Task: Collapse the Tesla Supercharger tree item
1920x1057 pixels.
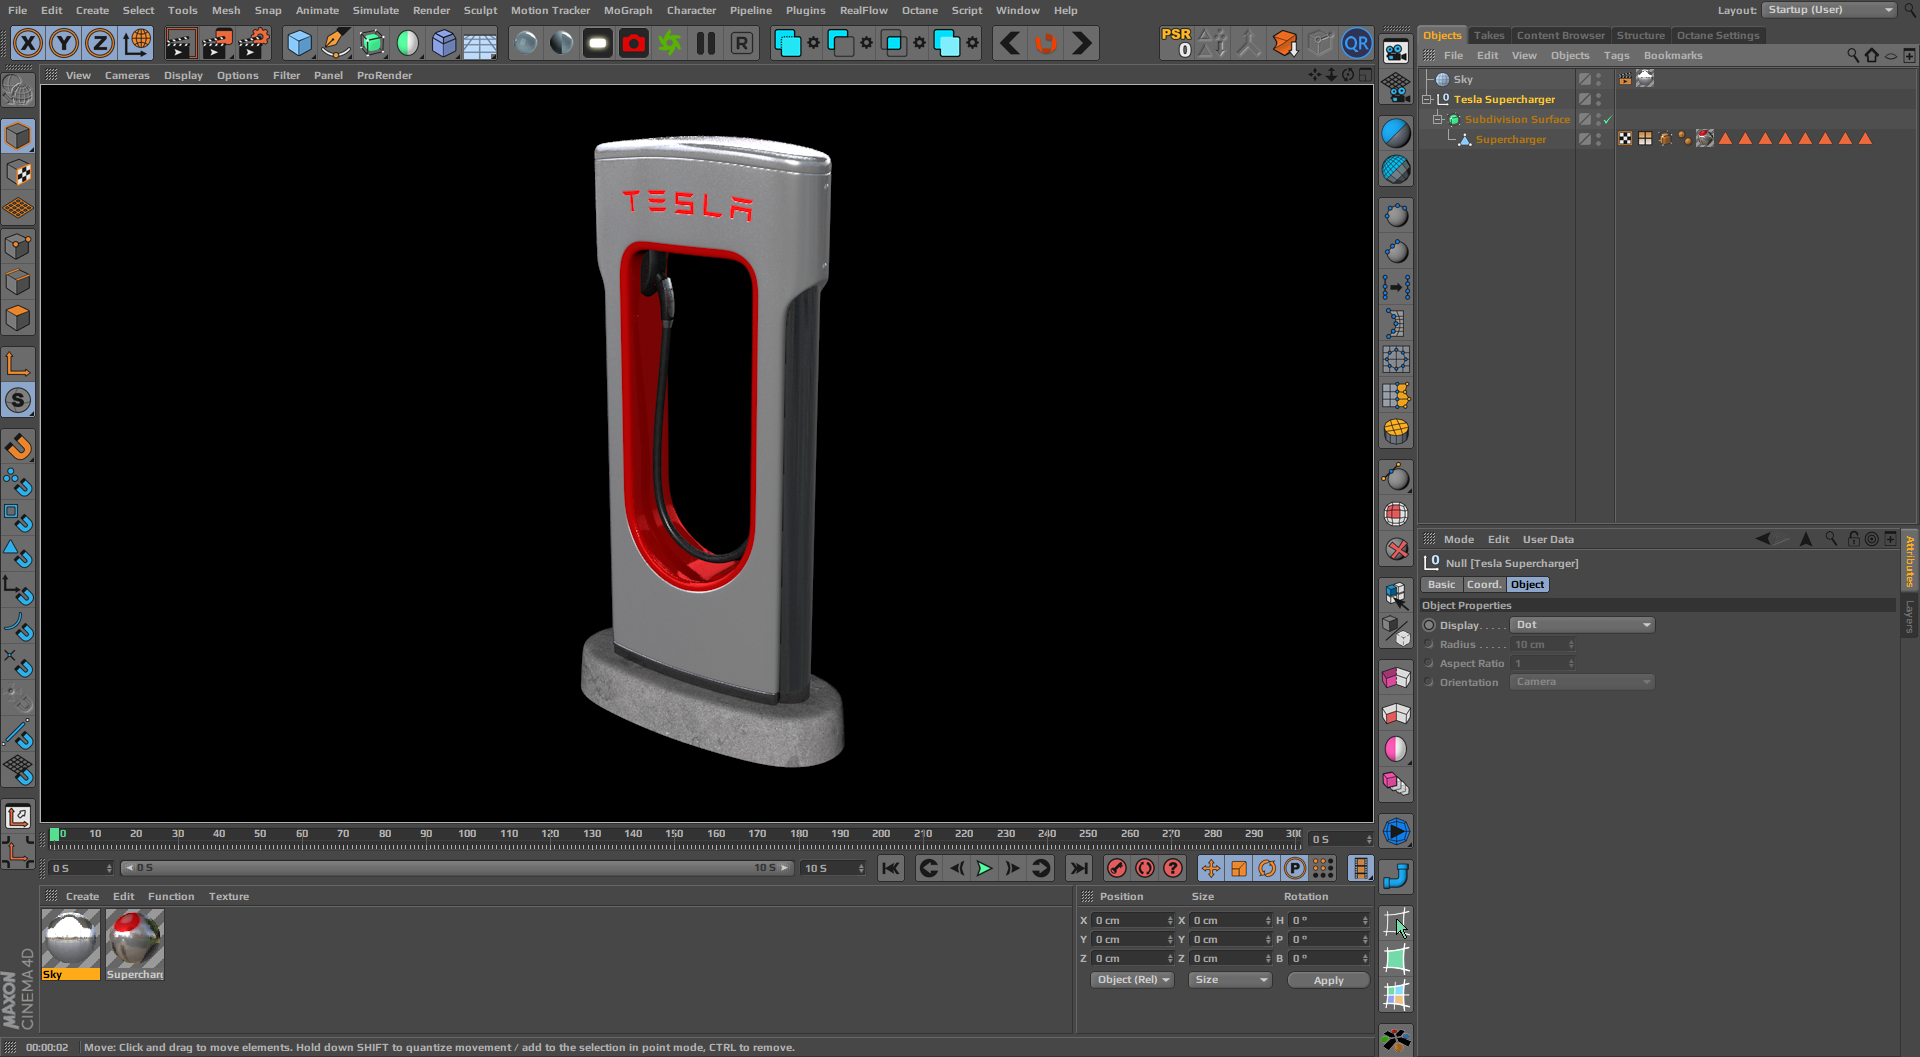Action: point(1427,100)
